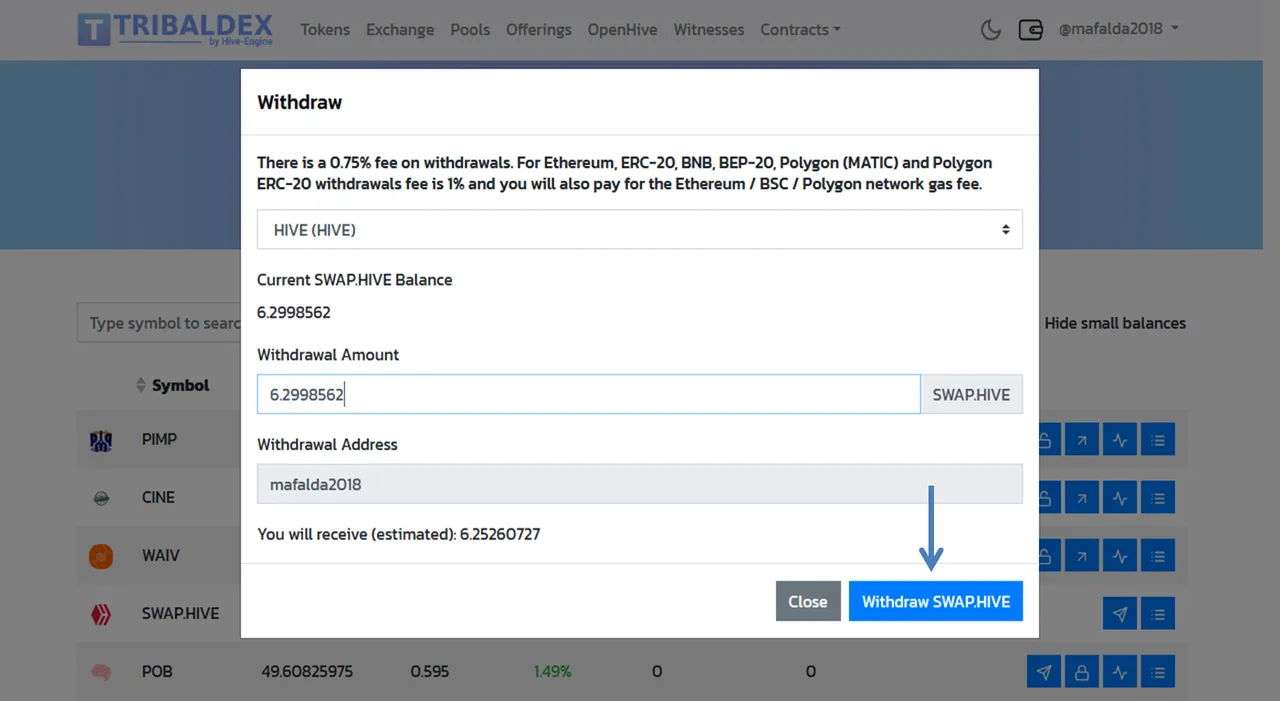Open the WAIV history list icon

point(1158,555)
